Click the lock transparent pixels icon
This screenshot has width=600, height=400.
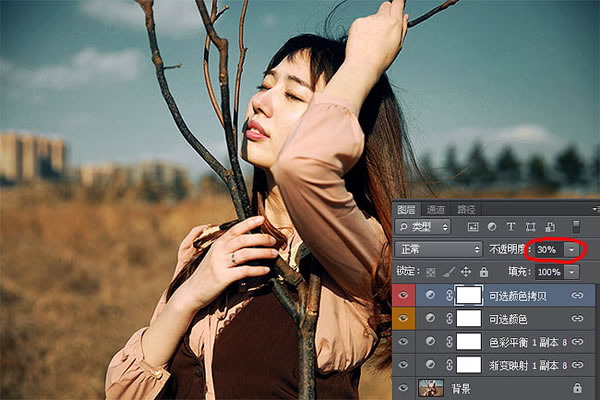pos(432,271)
